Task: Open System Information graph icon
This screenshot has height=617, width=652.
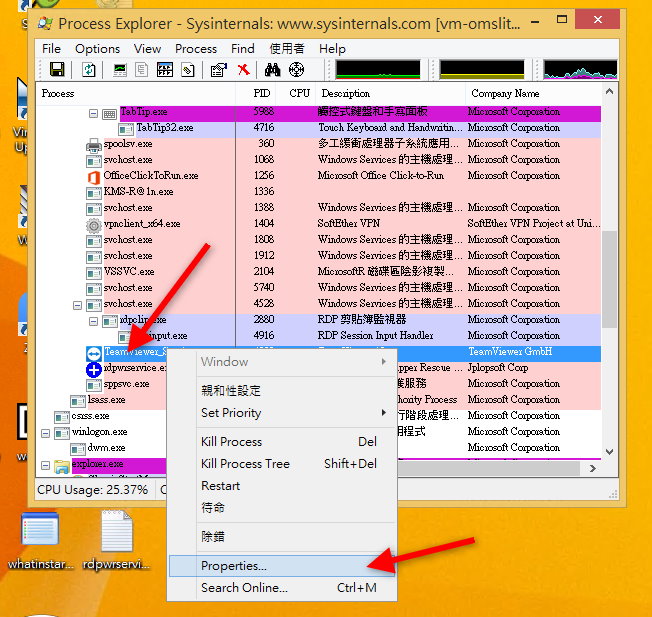Action: (120, 69)
